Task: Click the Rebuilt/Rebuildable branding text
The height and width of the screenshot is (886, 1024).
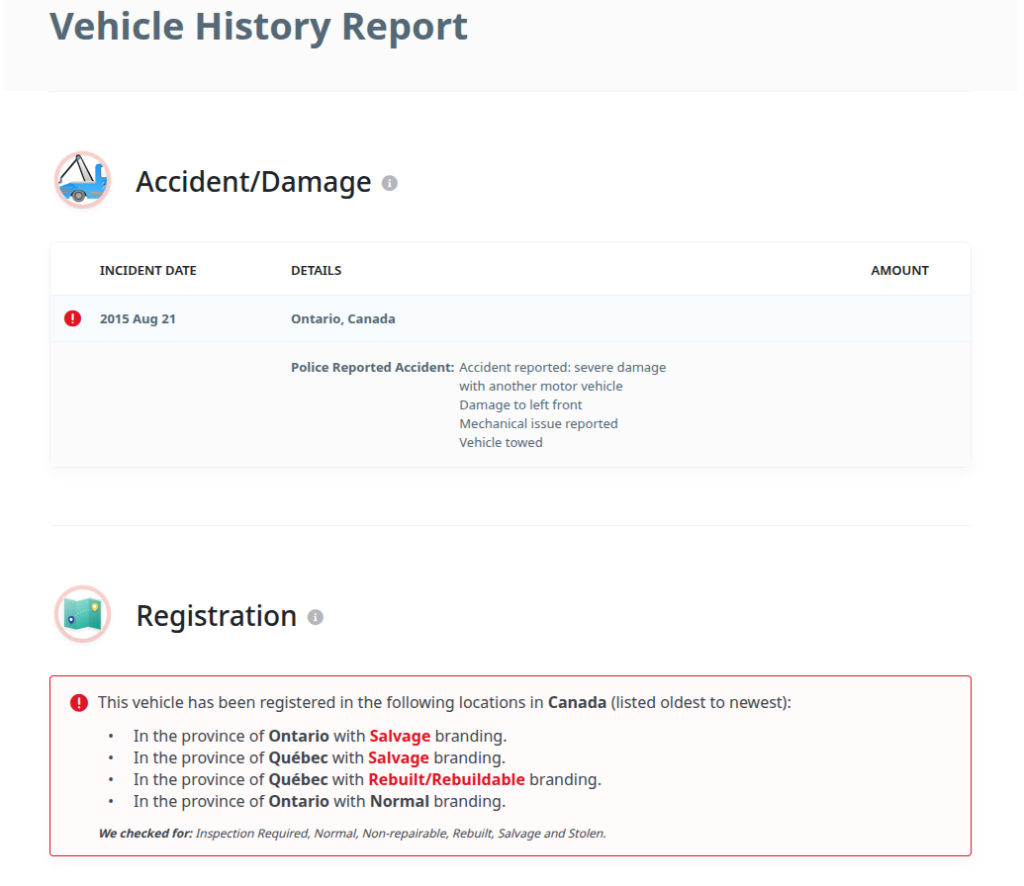Action: (446, 780)
